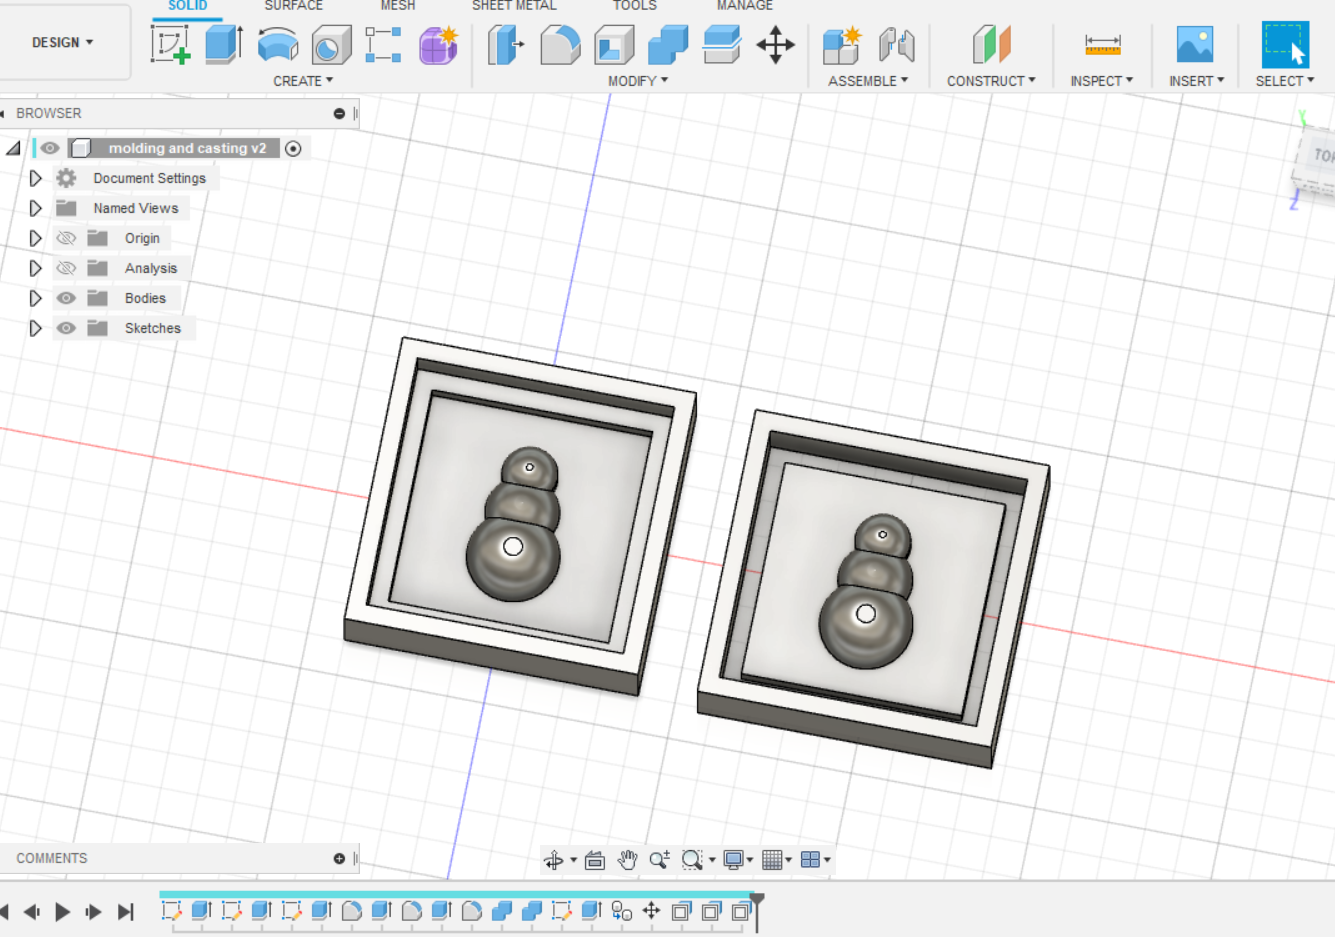
Task: Activate the Extrude tool in toolbar
Action: pyautogui.click(x=224, y=45)
